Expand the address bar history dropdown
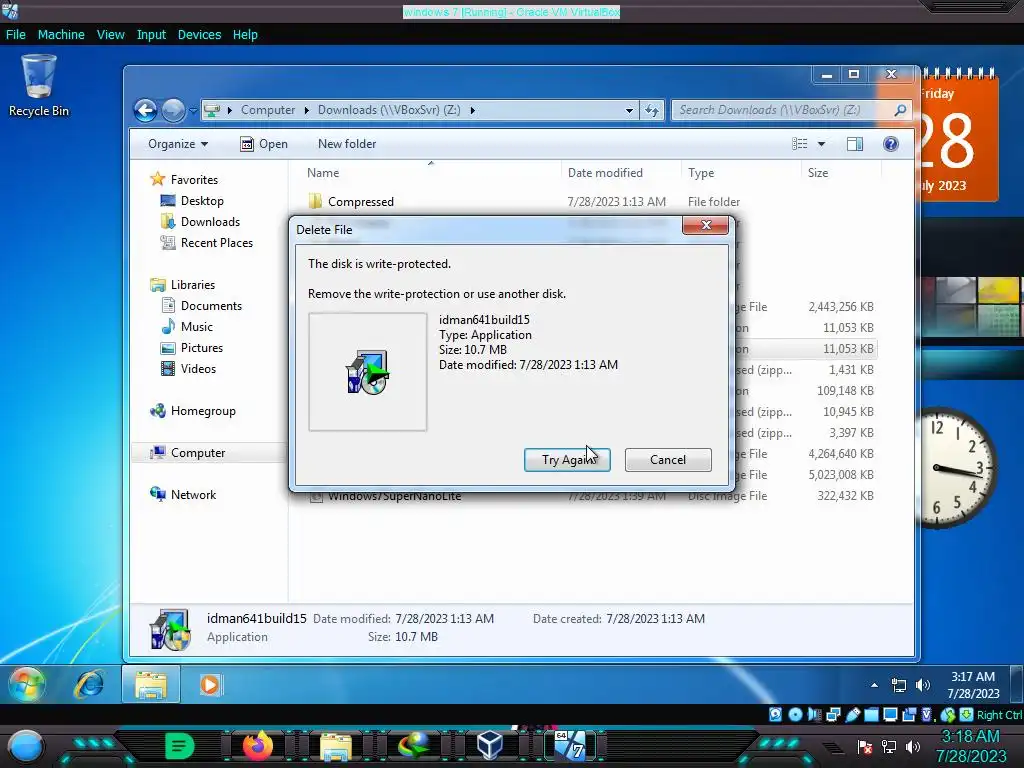1024x768 pixels. [629, 110]
